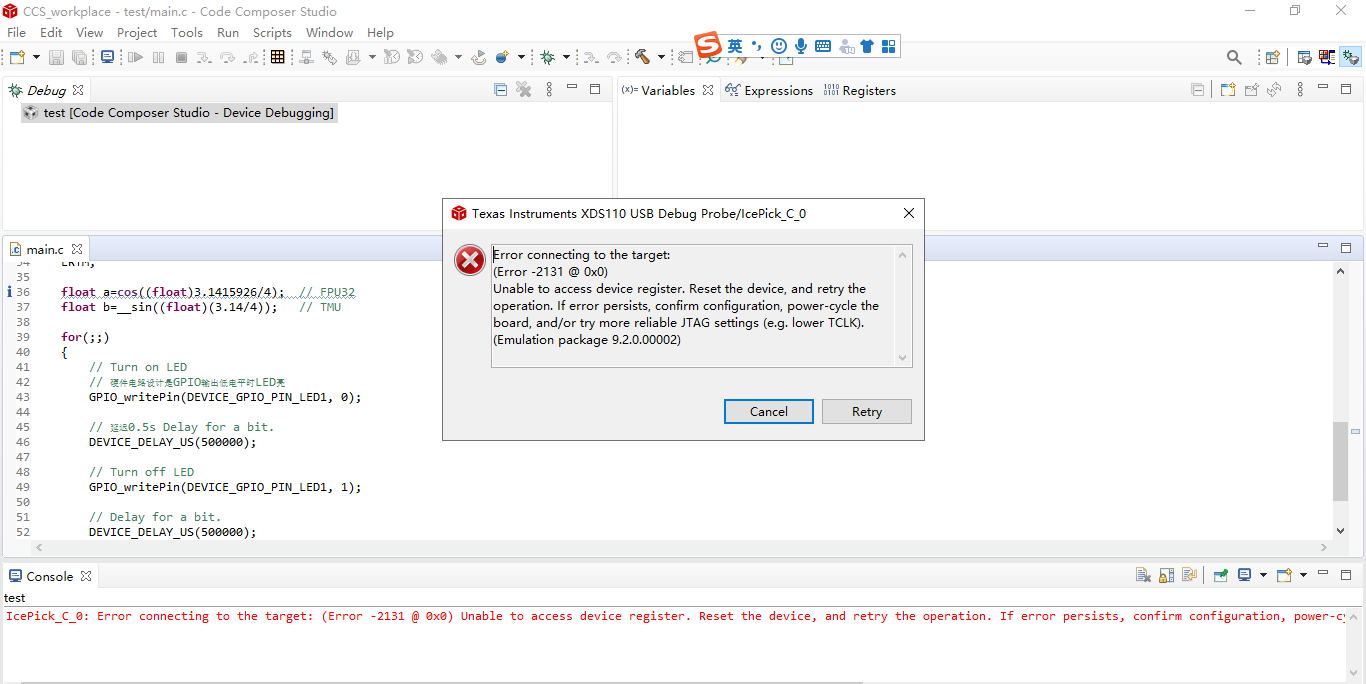Viewport: 1366px width, 684px height.
Task: Click Remove All Terminated in Debug view
Action: [524, 90]
